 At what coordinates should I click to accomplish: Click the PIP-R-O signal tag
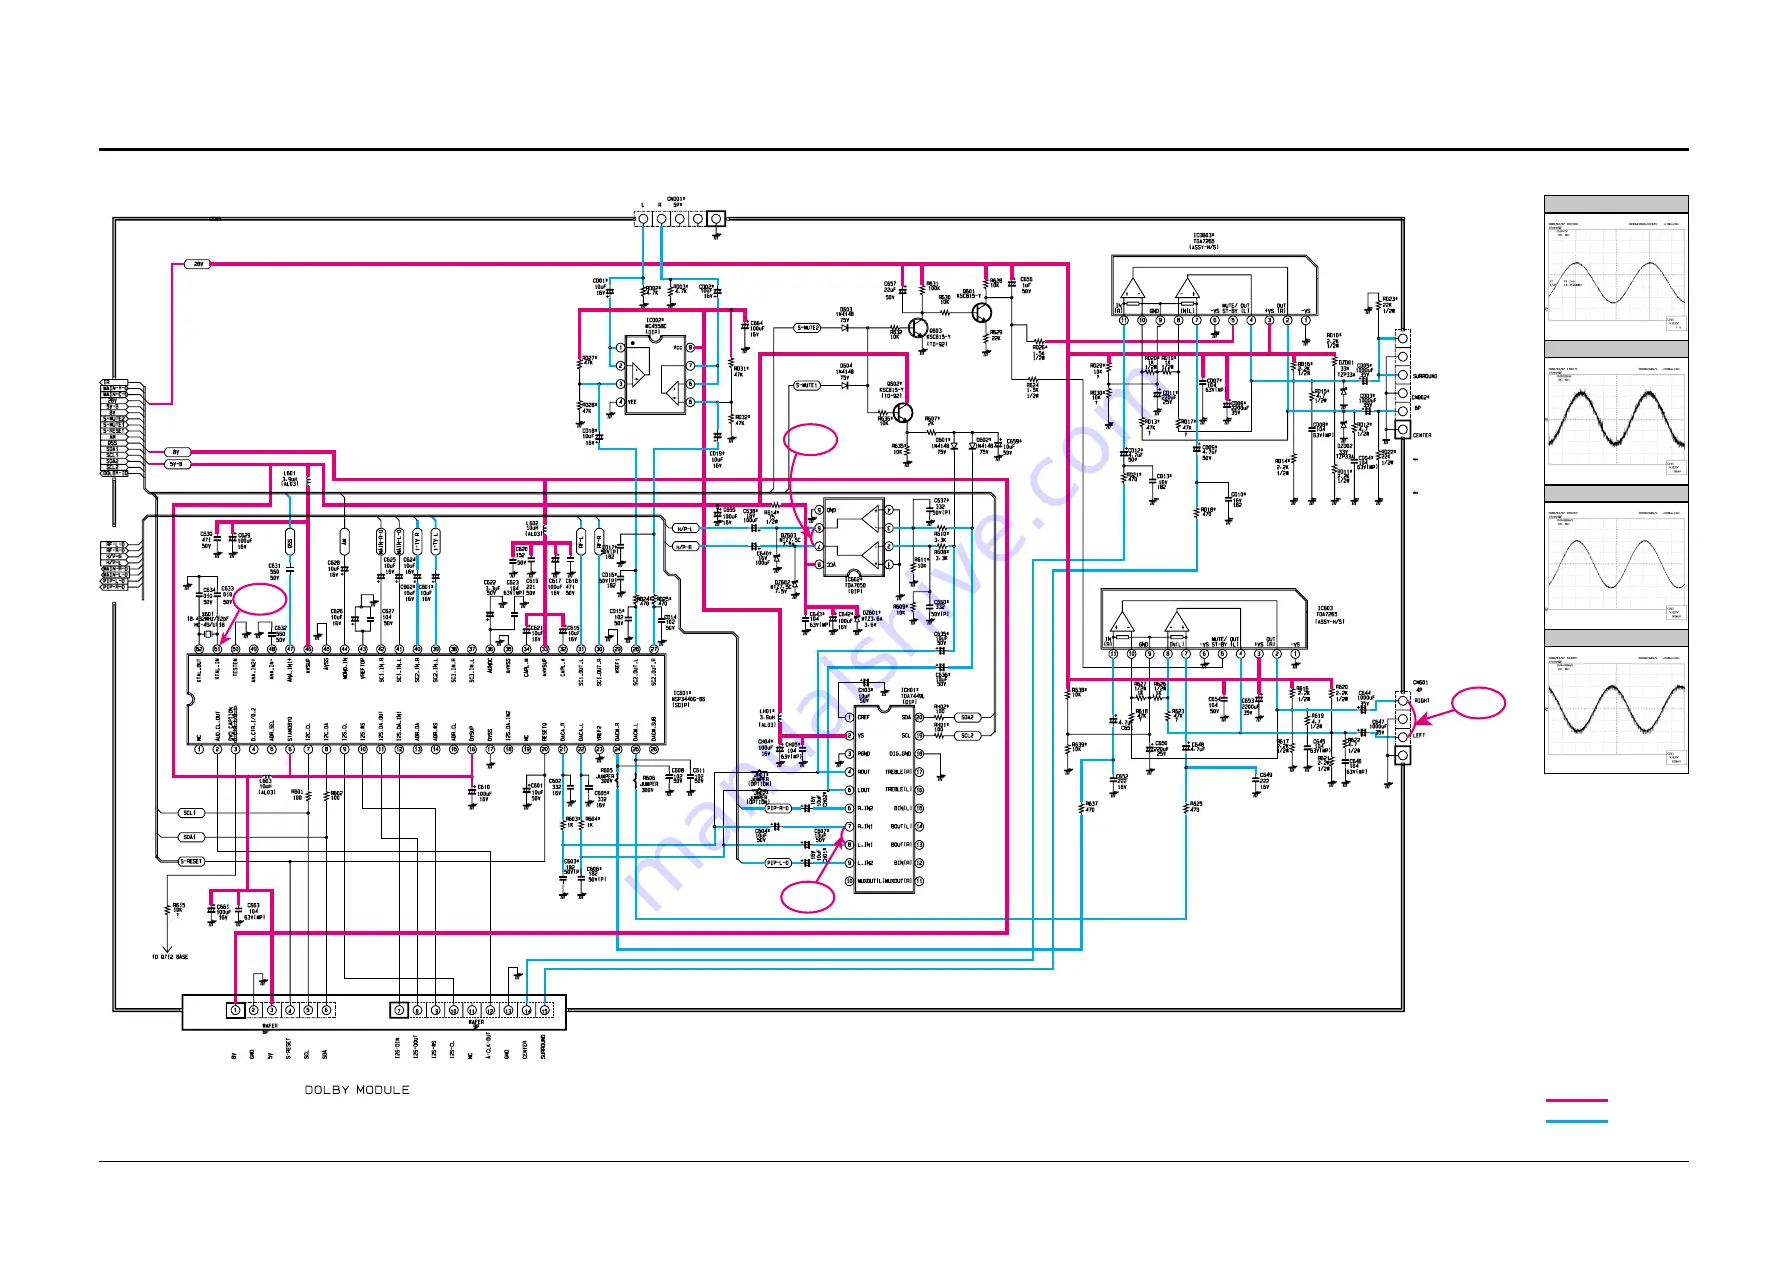click(x=779, y=808)
